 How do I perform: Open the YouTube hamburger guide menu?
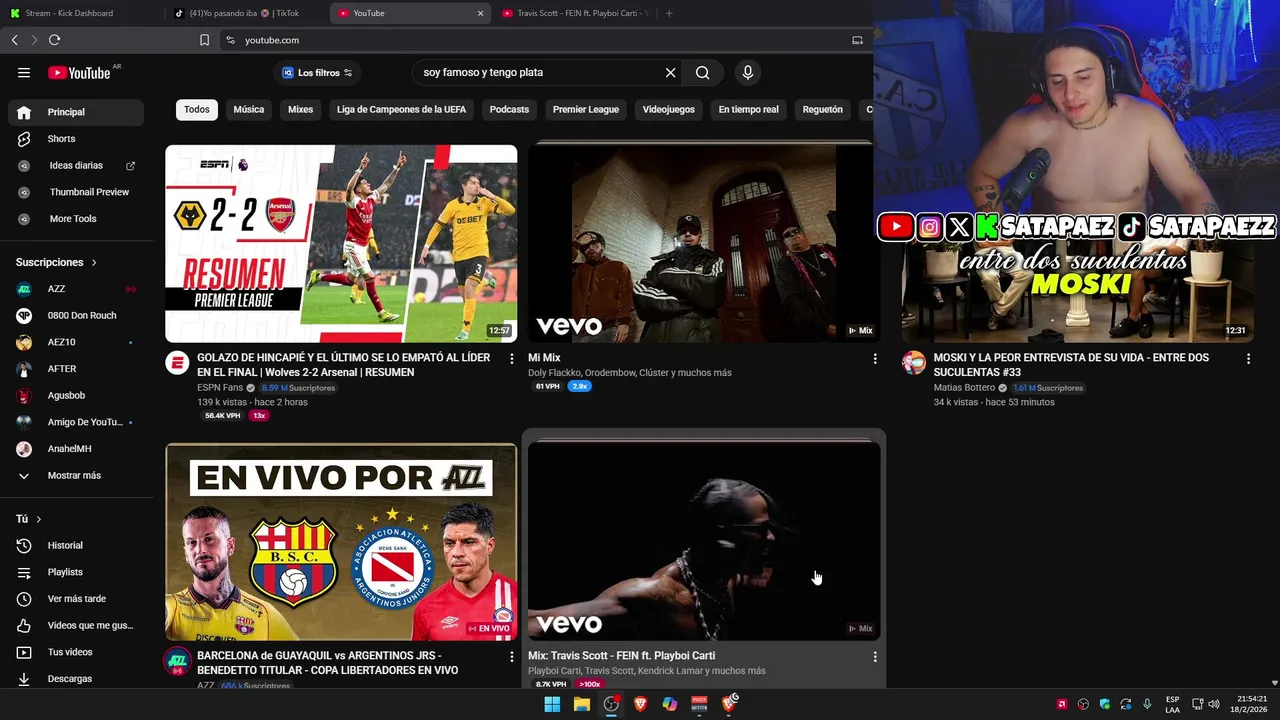point(24,72)
